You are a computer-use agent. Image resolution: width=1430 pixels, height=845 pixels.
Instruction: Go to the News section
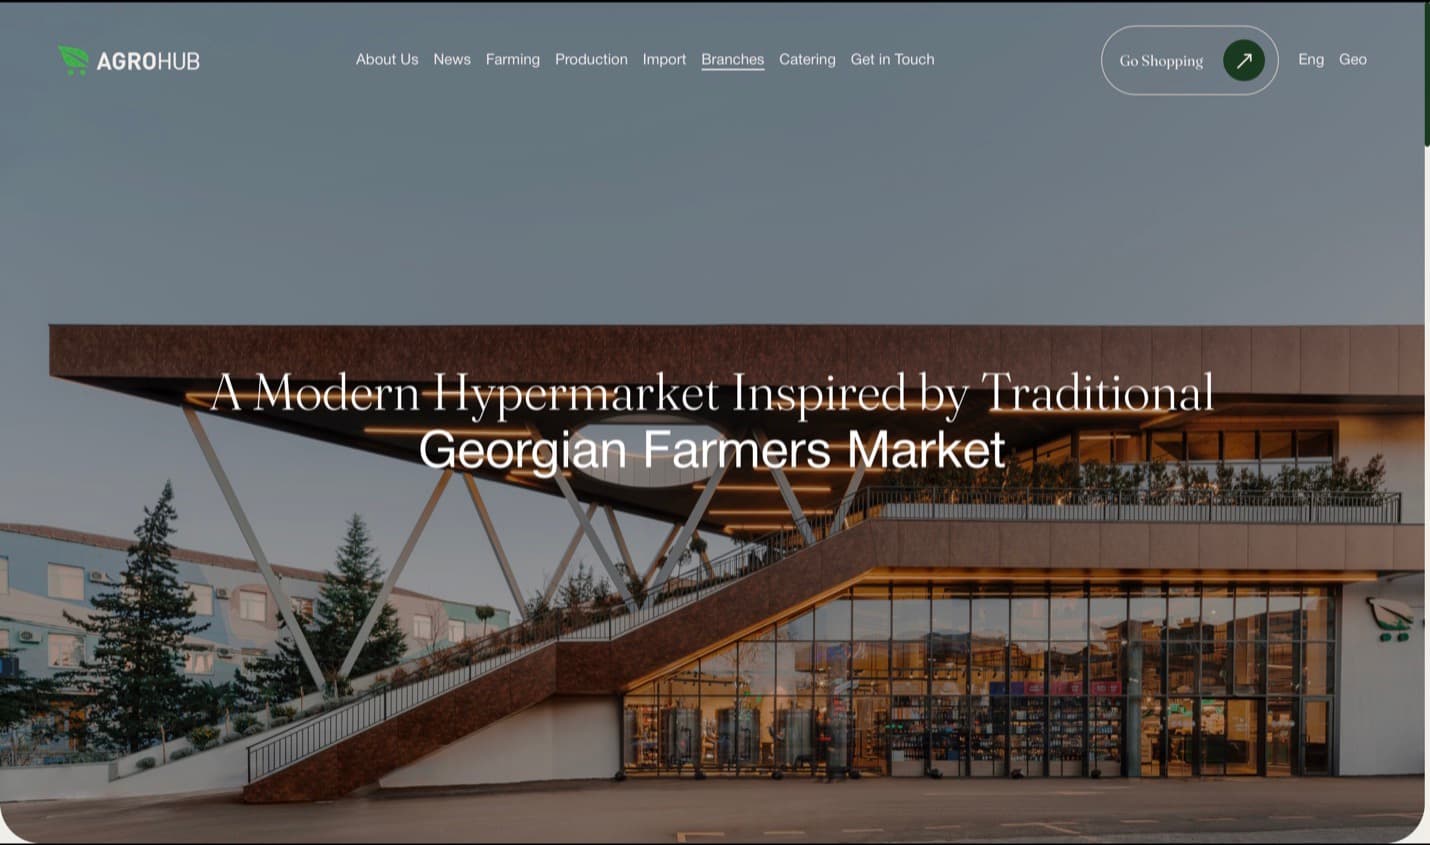(452, 59)
